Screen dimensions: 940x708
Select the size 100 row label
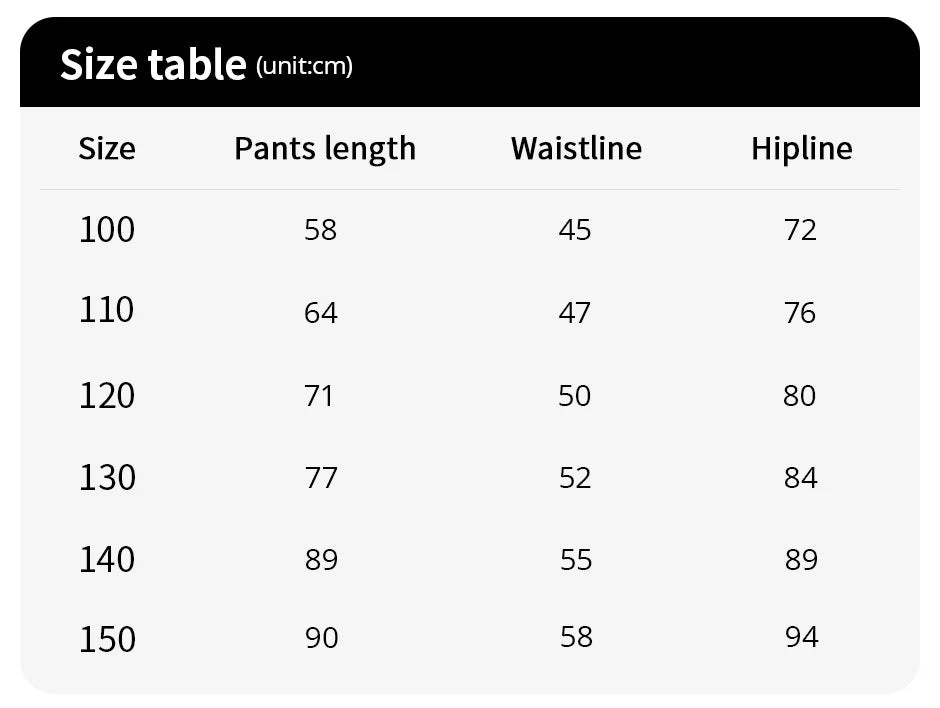pos(107,230)
